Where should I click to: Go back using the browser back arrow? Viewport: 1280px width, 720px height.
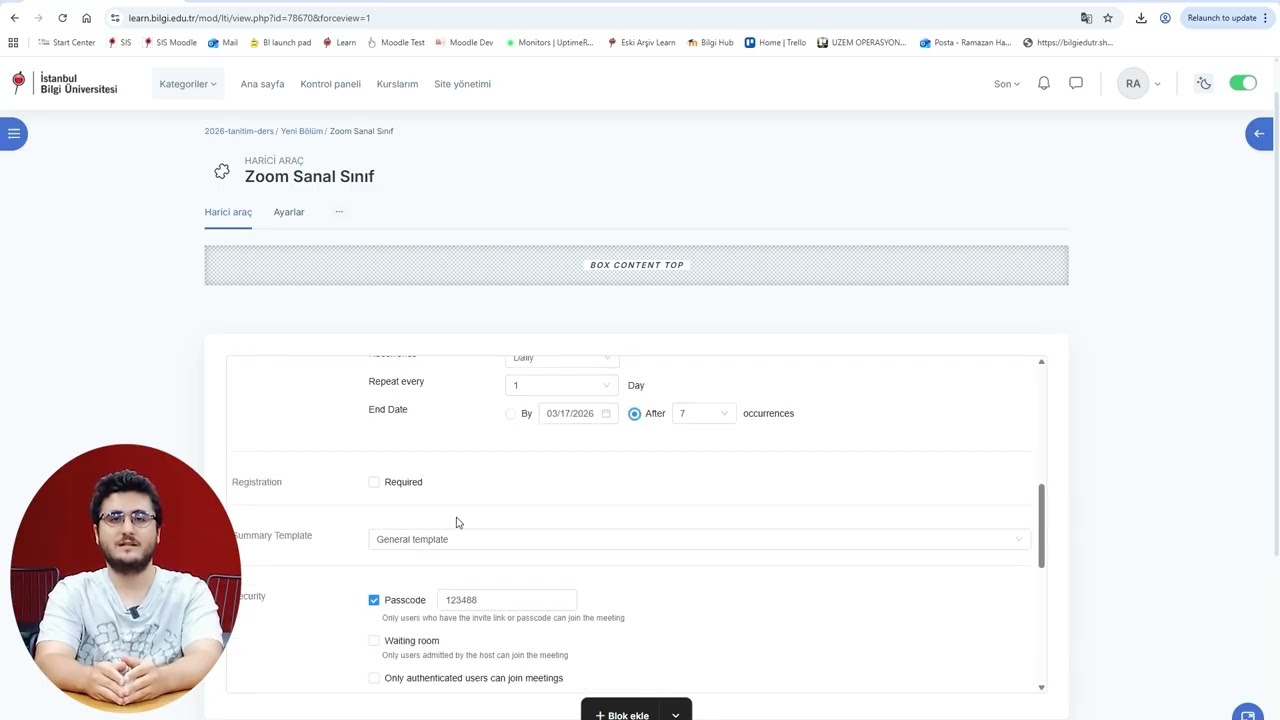pyautogui.click(x=14, y=18)
